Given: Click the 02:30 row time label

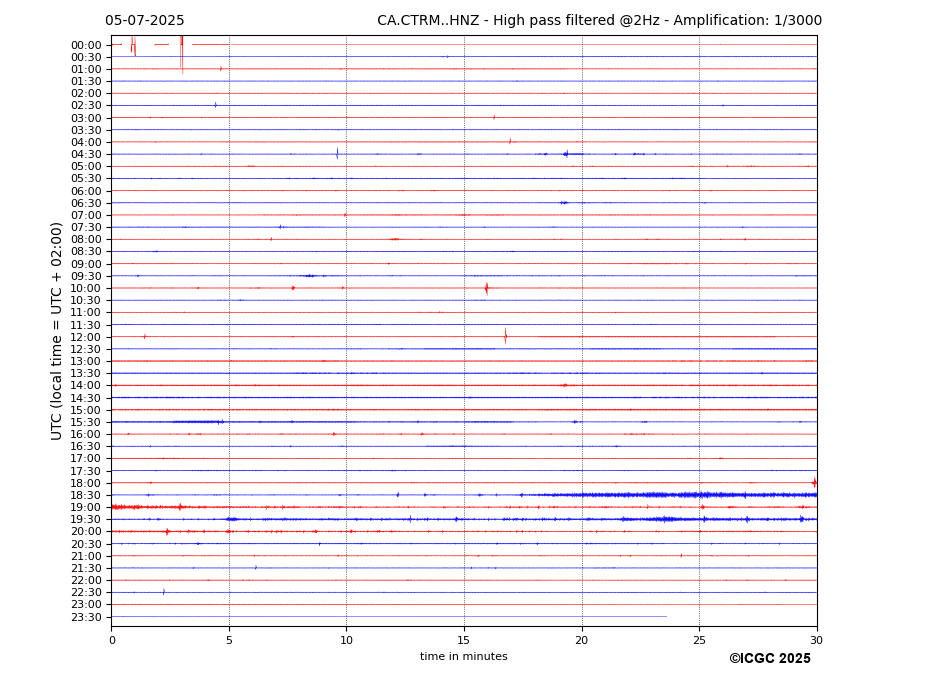Looking at the screenshot, I should (86, 106).
